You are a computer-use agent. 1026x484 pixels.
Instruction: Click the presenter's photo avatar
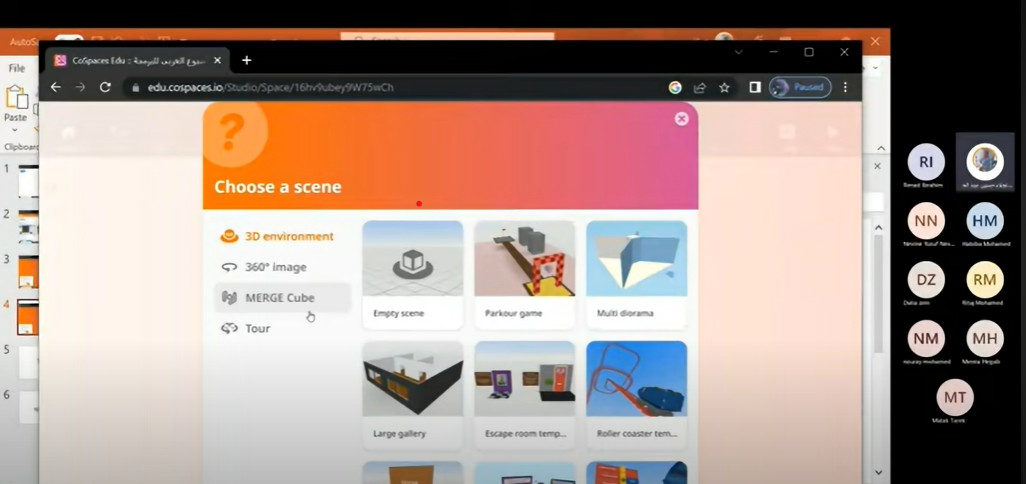[x=985, y=161]
